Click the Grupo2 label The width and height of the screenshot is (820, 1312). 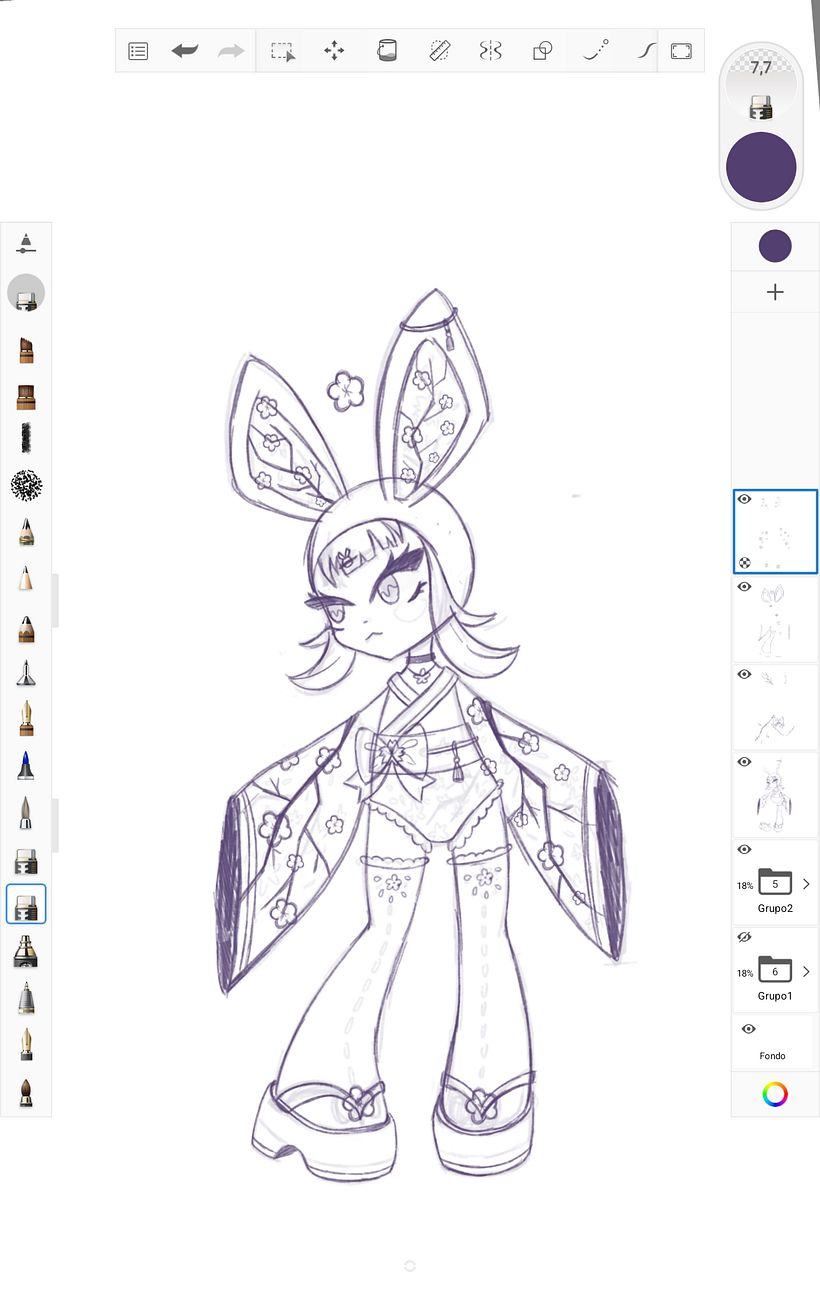pyautogui.click(x=775, y=909)
